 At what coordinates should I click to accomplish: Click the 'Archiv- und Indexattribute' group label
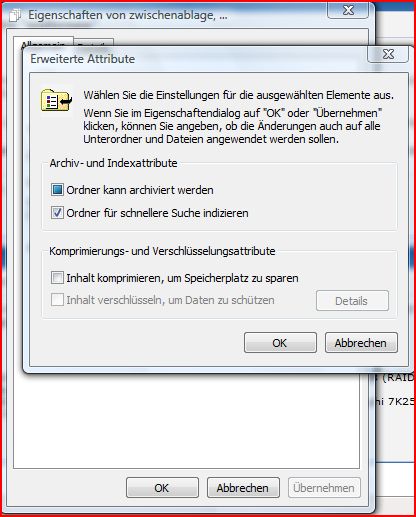click(x=113, y=163)
